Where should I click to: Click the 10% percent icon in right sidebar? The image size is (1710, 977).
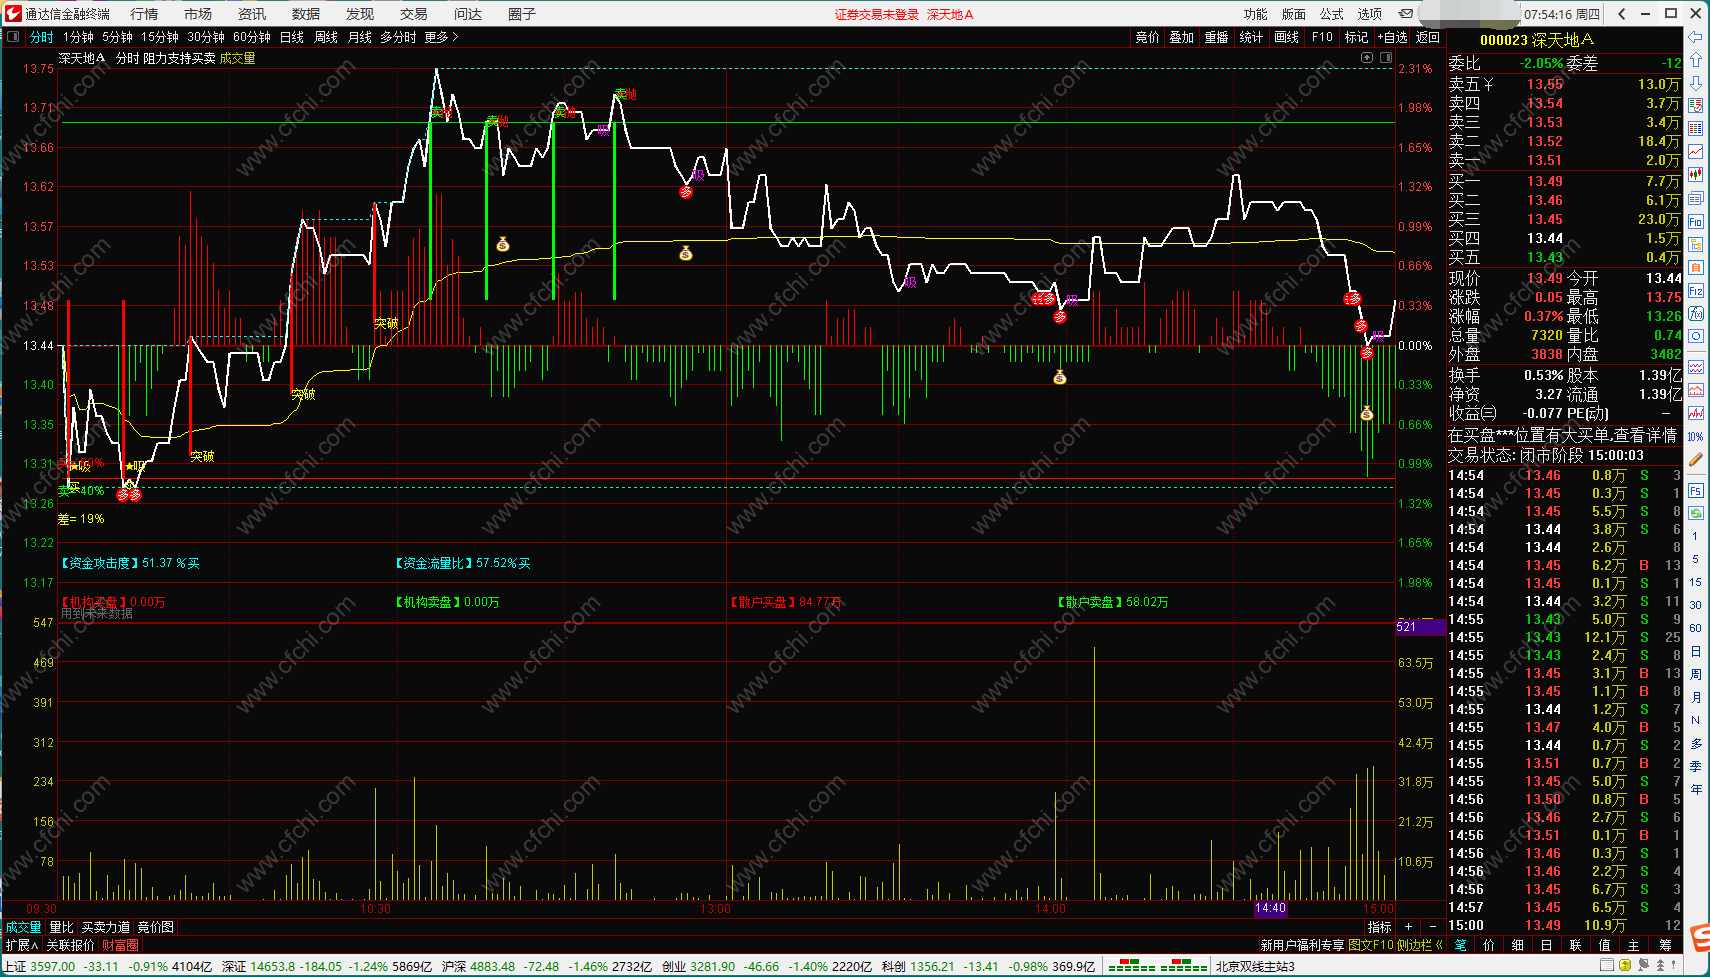click(1696, 437)
